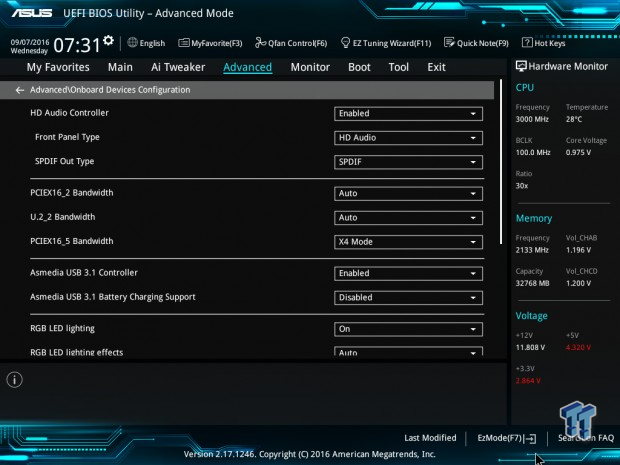This screenshot has height=465, width=620.
Task: Select the U.2_2 Bandwidth label
Action: [x=62, y=217]
